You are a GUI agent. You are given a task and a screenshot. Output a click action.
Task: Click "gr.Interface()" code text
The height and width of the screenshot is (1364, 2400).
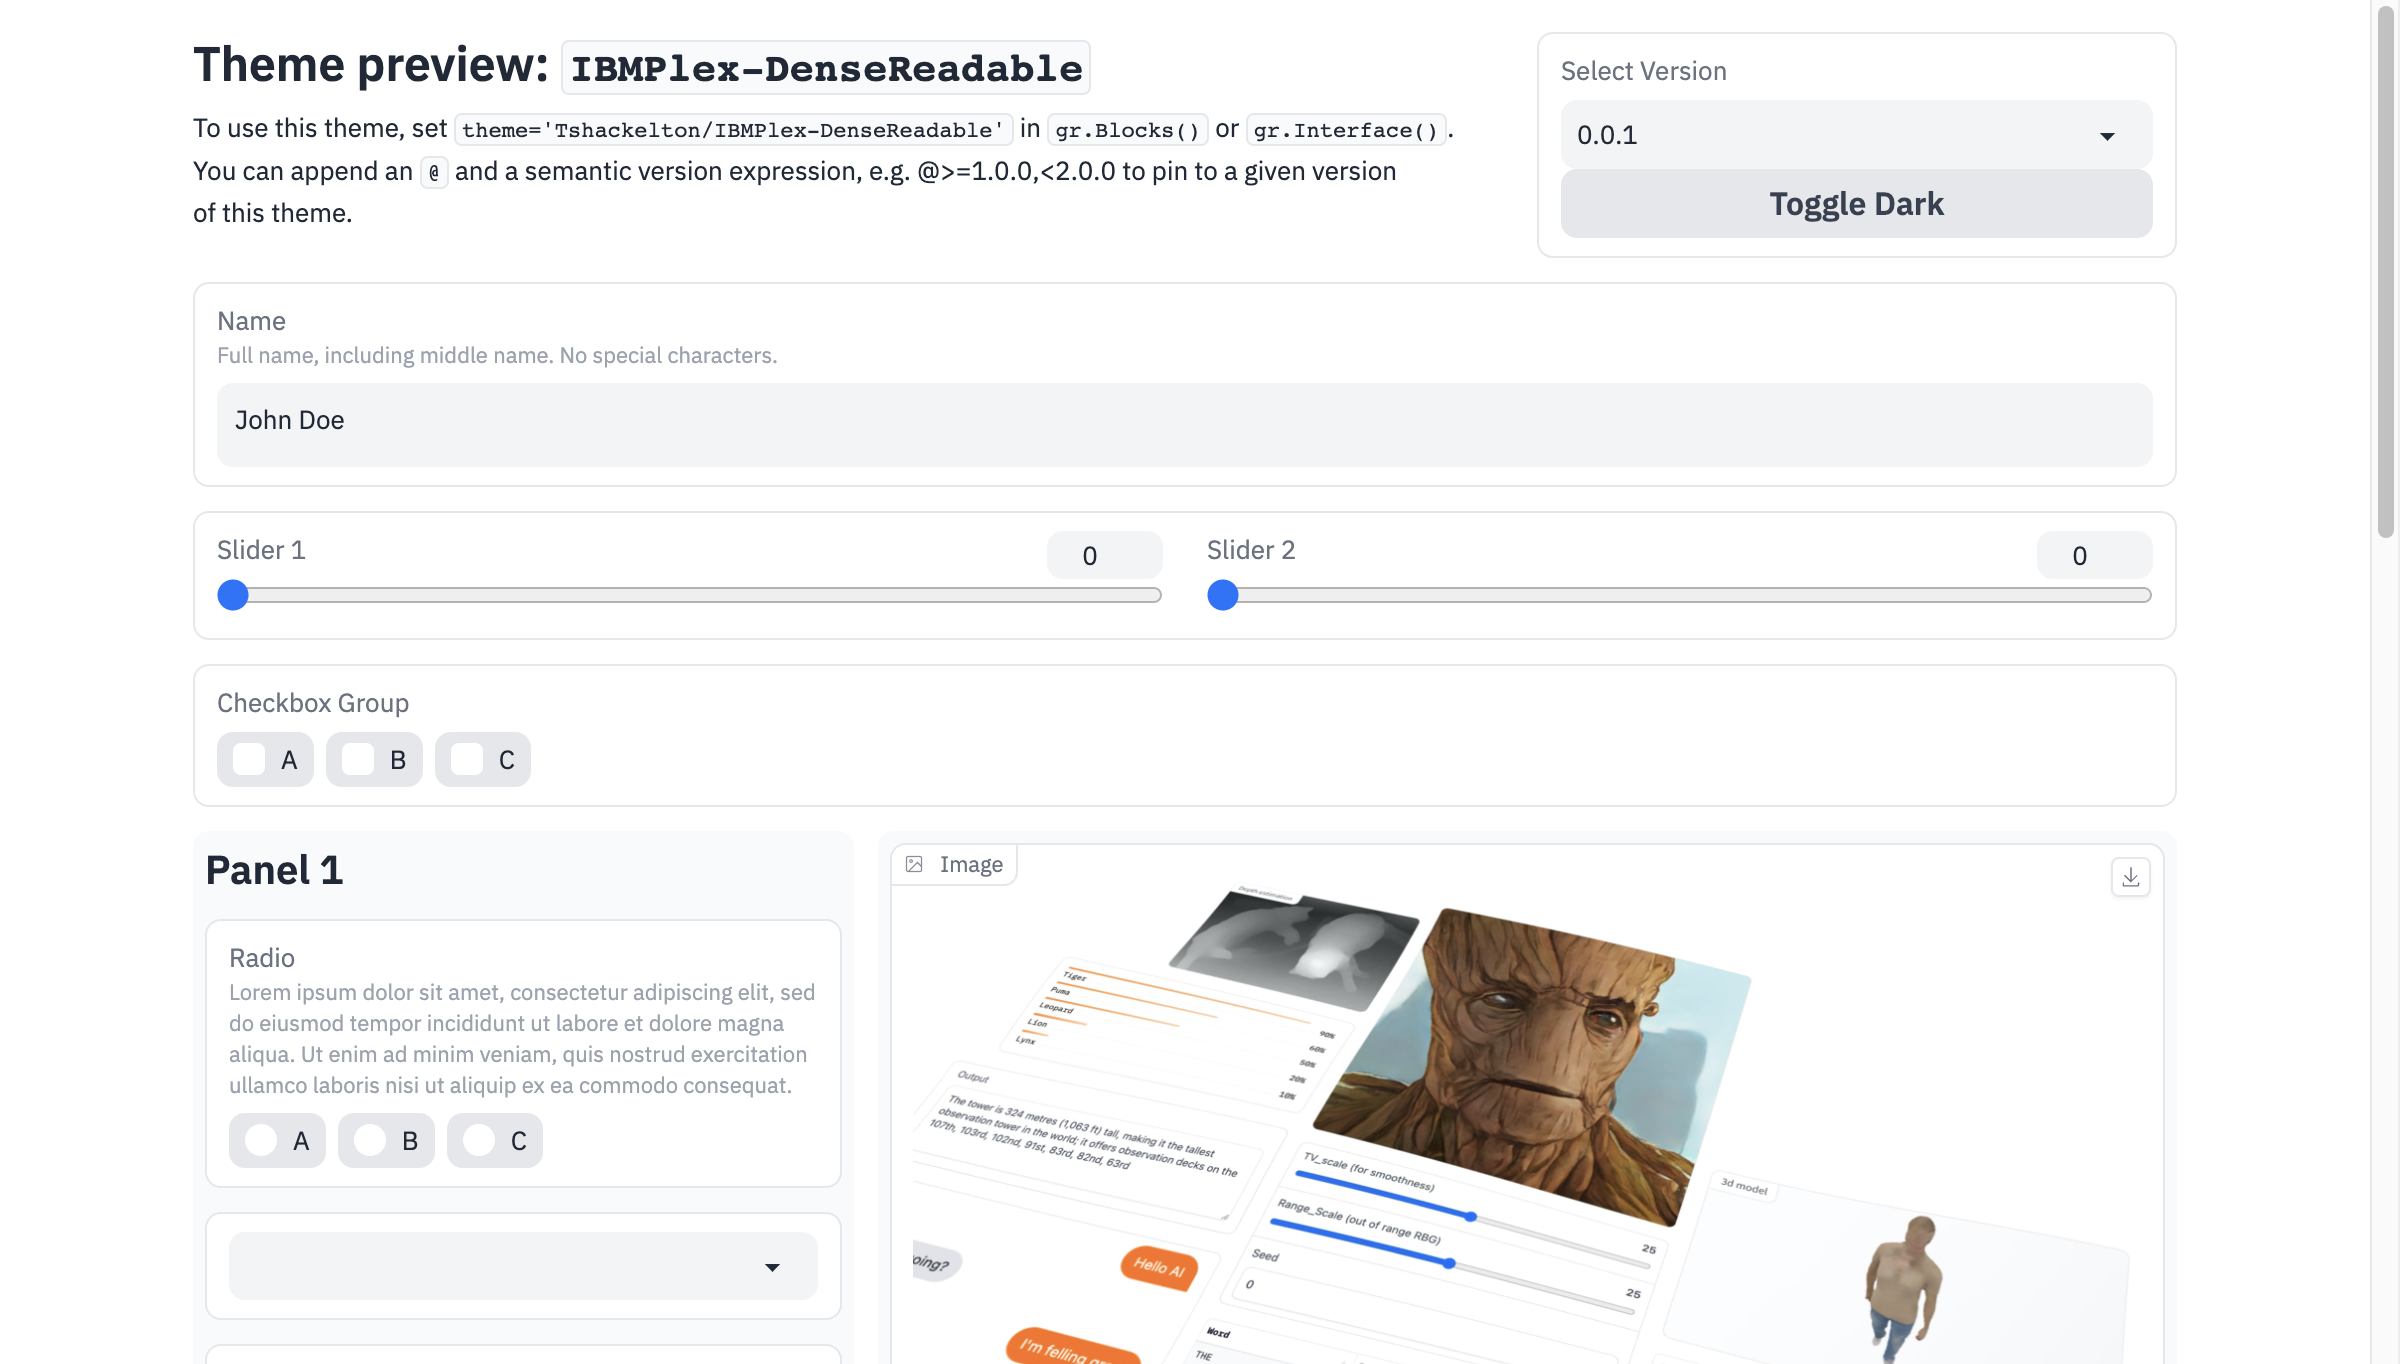click(1346, 130)
